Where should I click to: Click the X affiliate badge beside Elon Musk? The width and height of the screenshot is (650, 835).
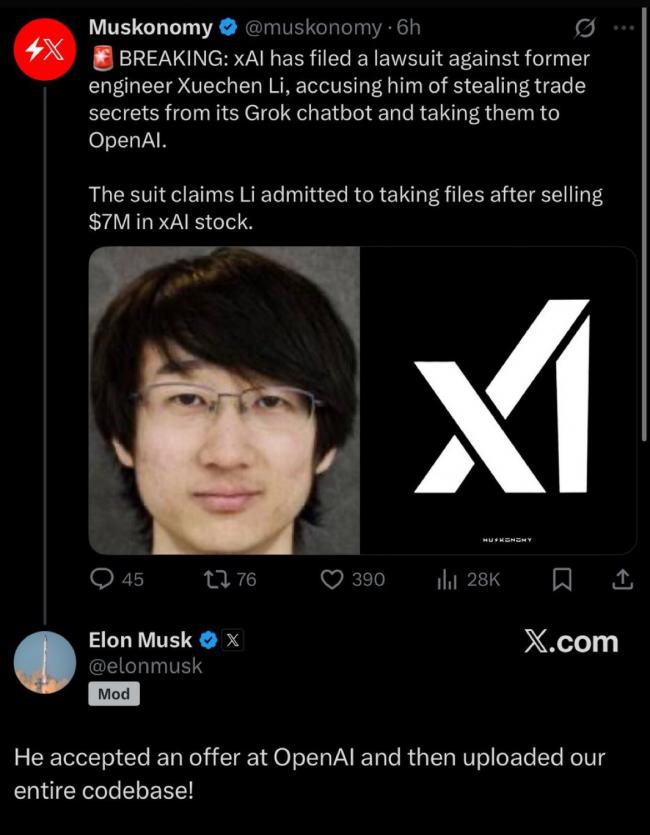(x=231, y=640)
